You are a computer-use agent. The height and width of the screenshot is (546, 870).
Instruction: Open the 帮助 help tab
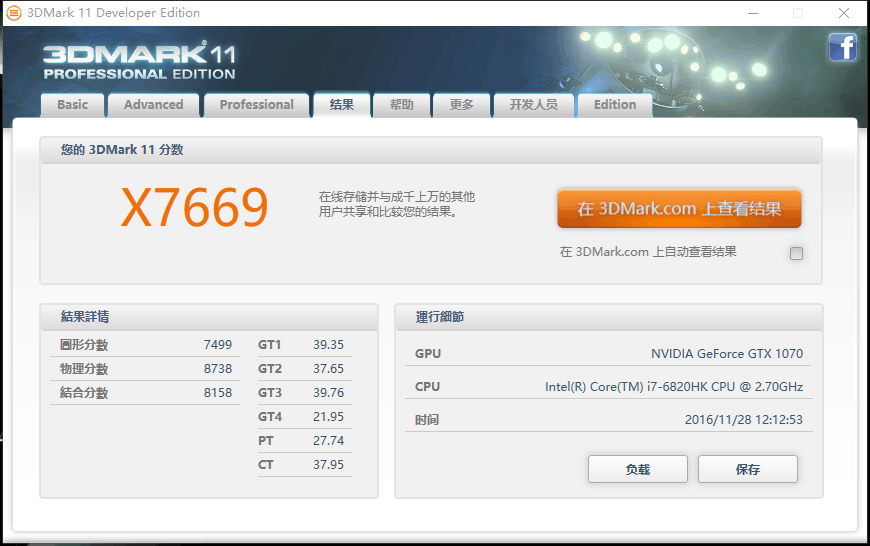click(x=402, y=105)
